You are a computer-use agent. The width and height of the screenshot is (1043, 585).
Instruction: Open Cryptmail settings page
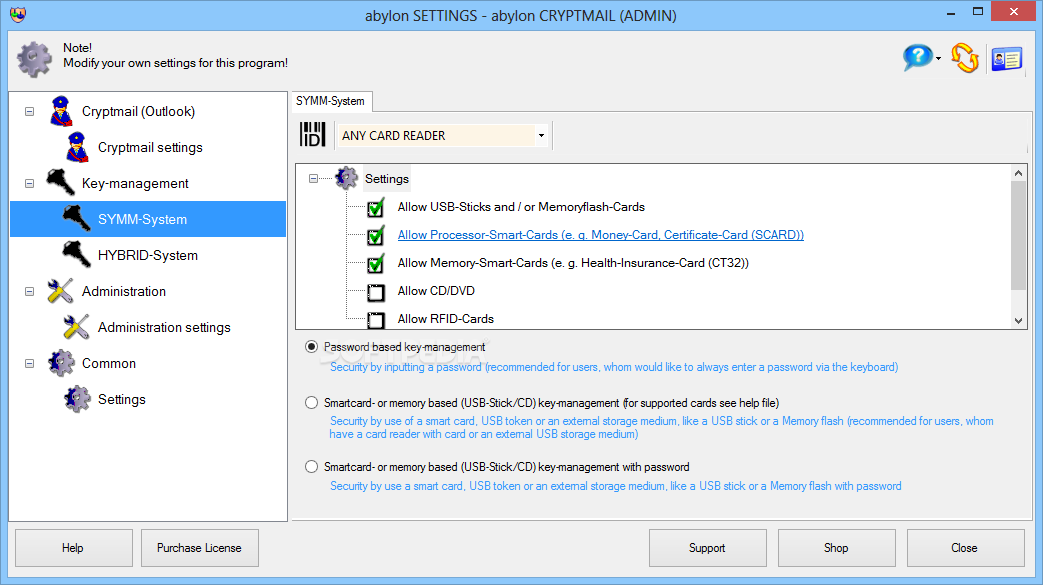[150, 147]
